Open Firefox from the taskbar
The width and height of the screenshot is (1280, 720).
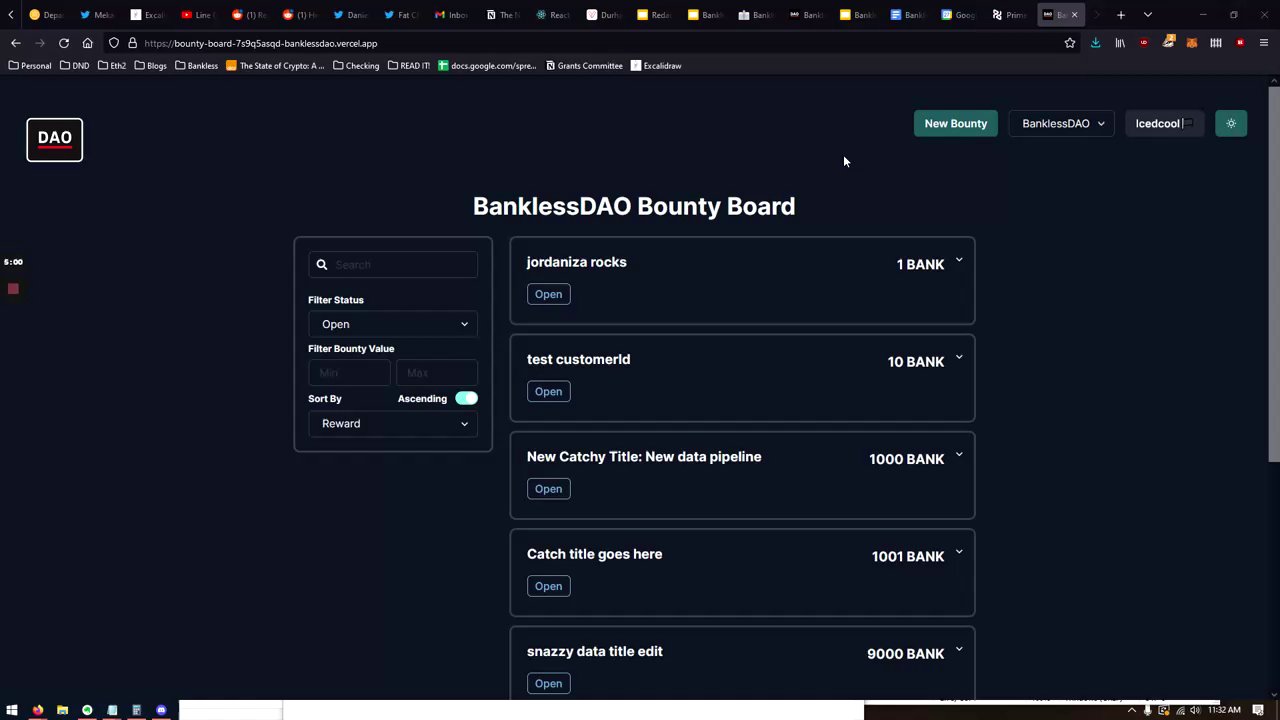coord(38,710)
